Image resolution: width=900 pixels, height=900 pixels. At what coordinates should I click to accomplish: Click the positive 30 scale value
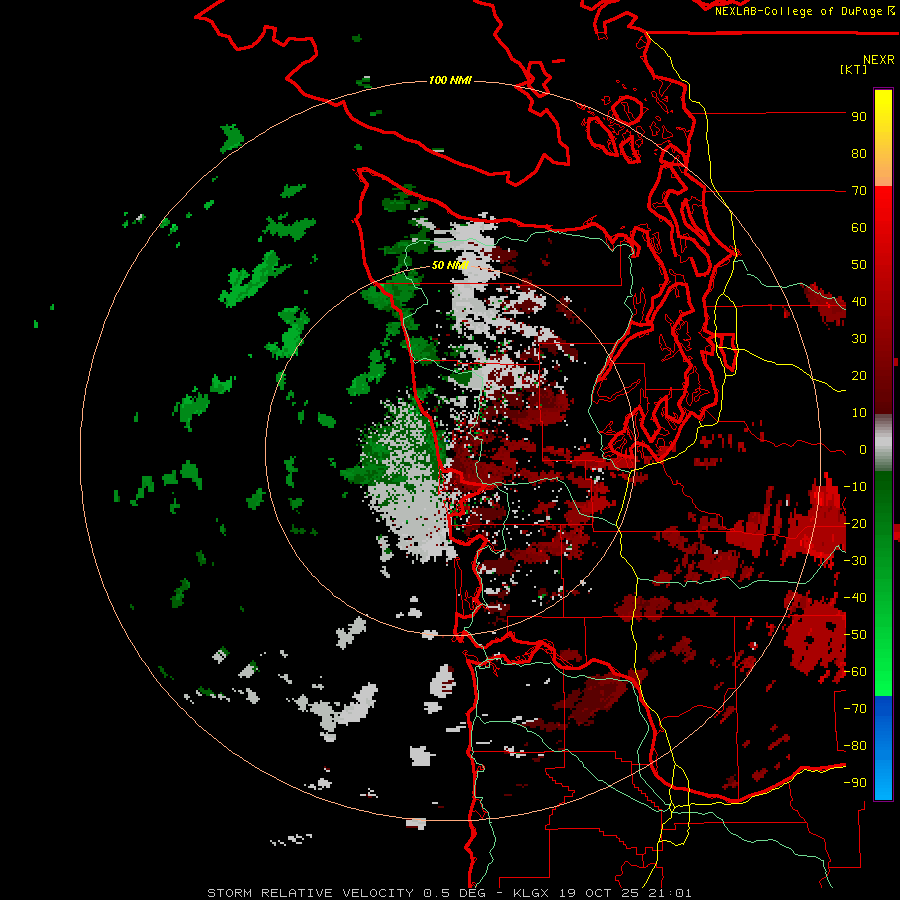pos(859,339)
